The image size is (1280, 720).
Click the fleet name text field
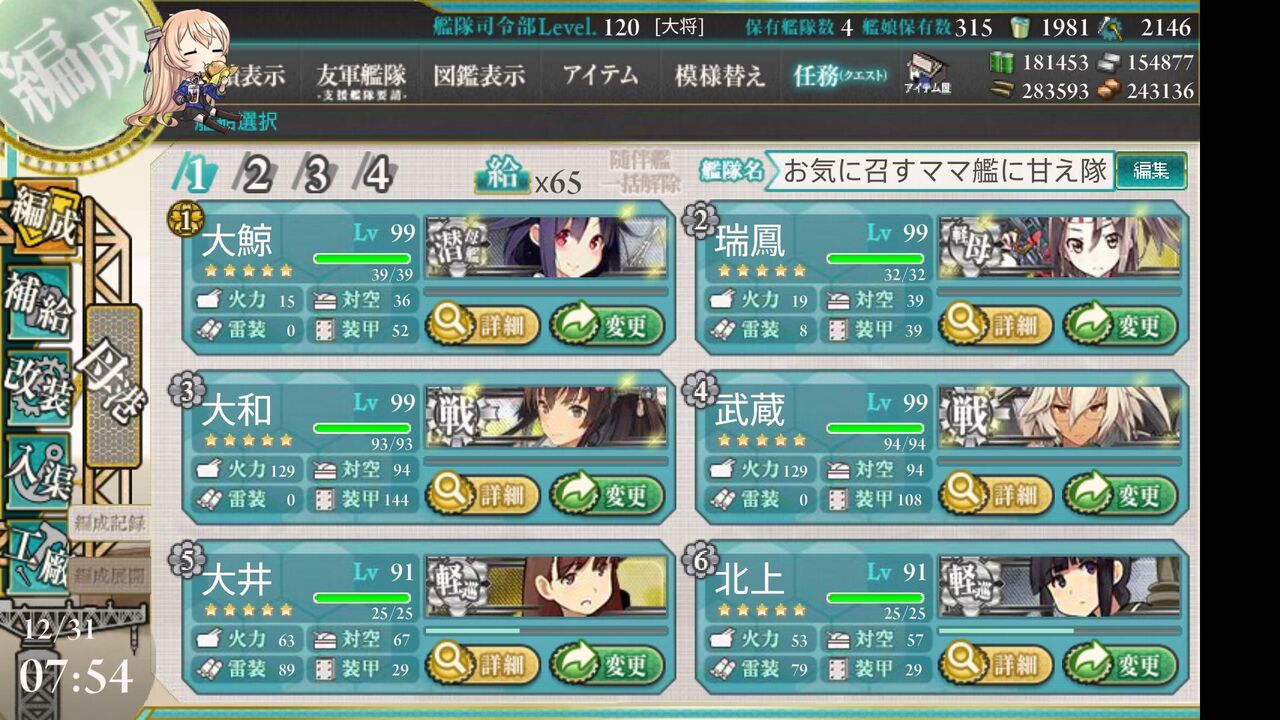coord(944,171)
